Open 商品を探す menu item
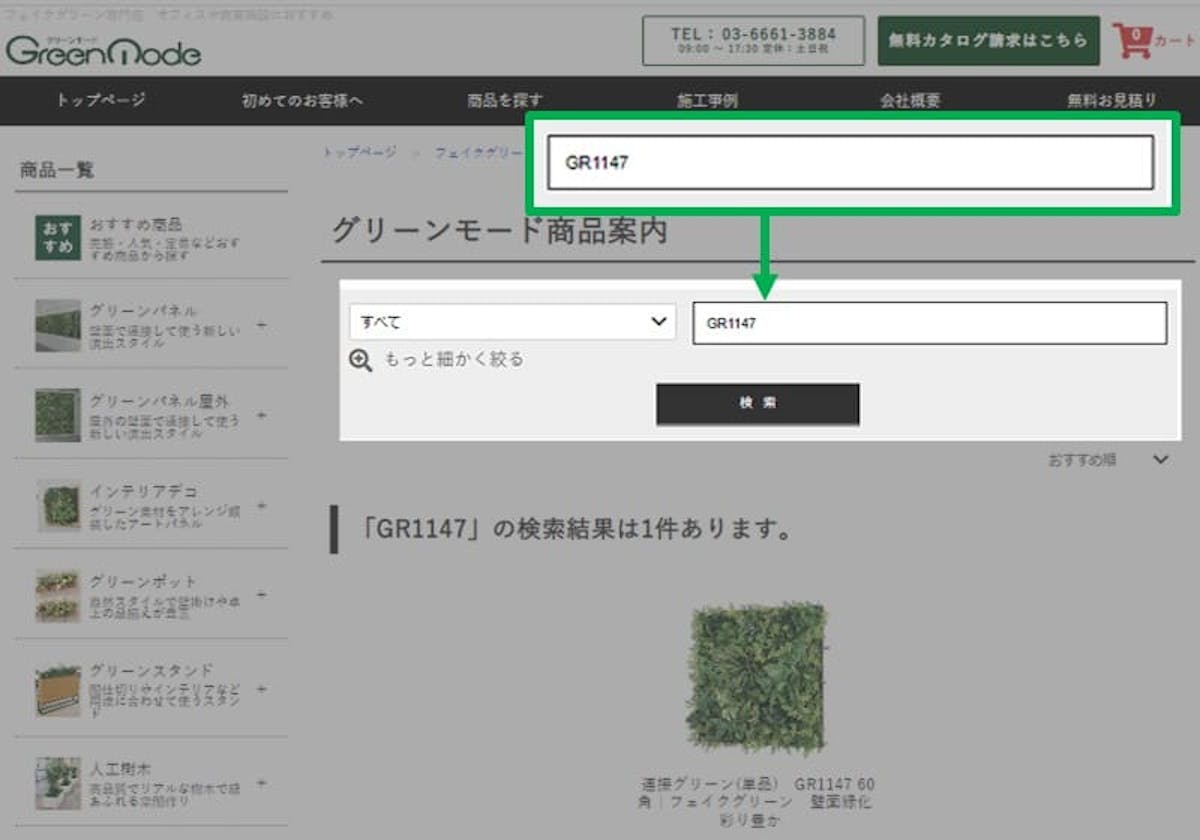 pyautogui.click(x=505, y=100)
